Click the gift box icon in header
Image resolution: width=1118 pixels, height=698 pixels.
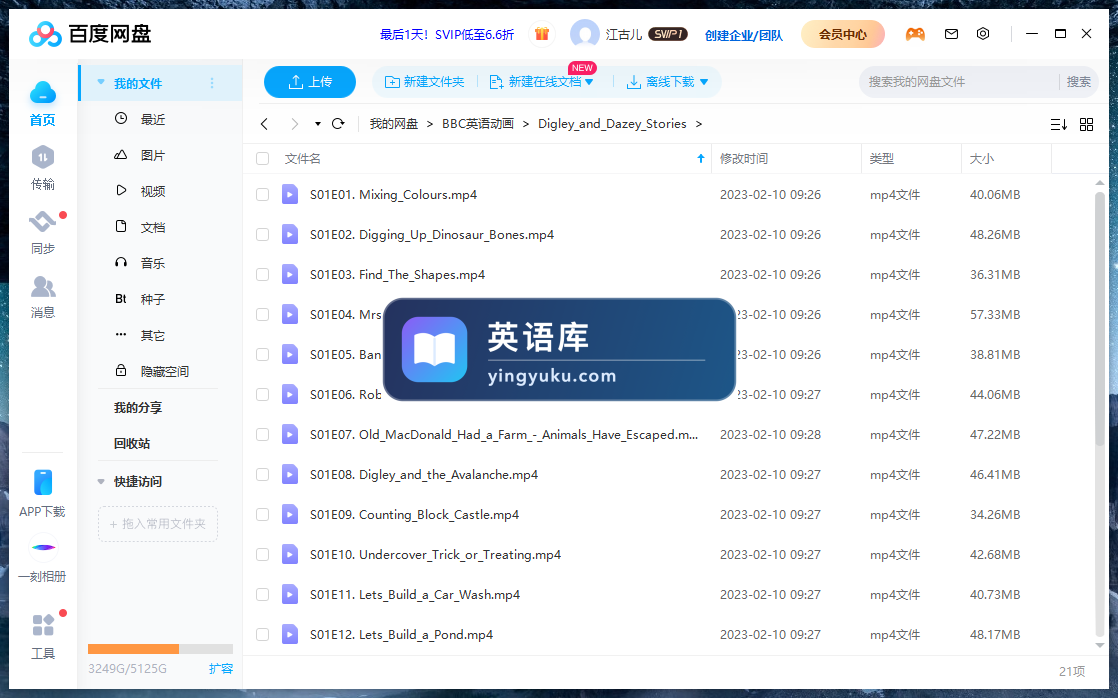point(542,34)
